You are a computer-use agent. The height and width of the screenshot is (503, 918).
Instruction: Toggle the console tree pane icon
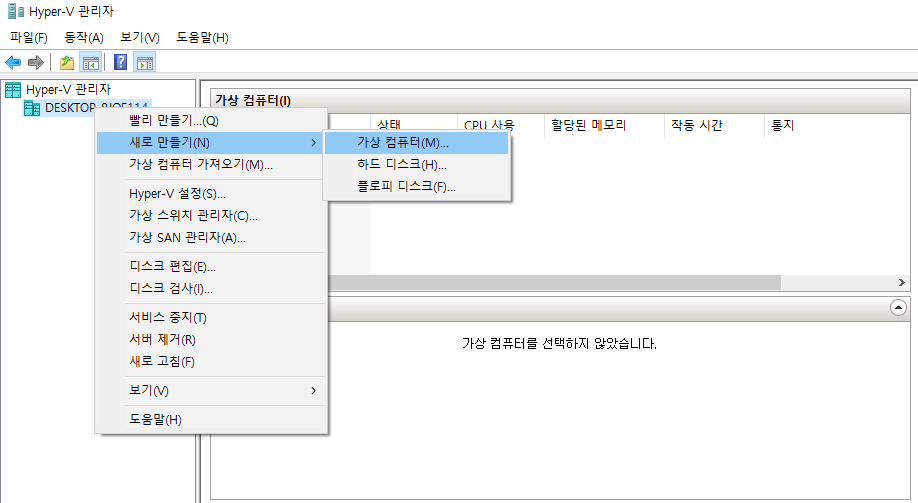(x=91, y=62)
